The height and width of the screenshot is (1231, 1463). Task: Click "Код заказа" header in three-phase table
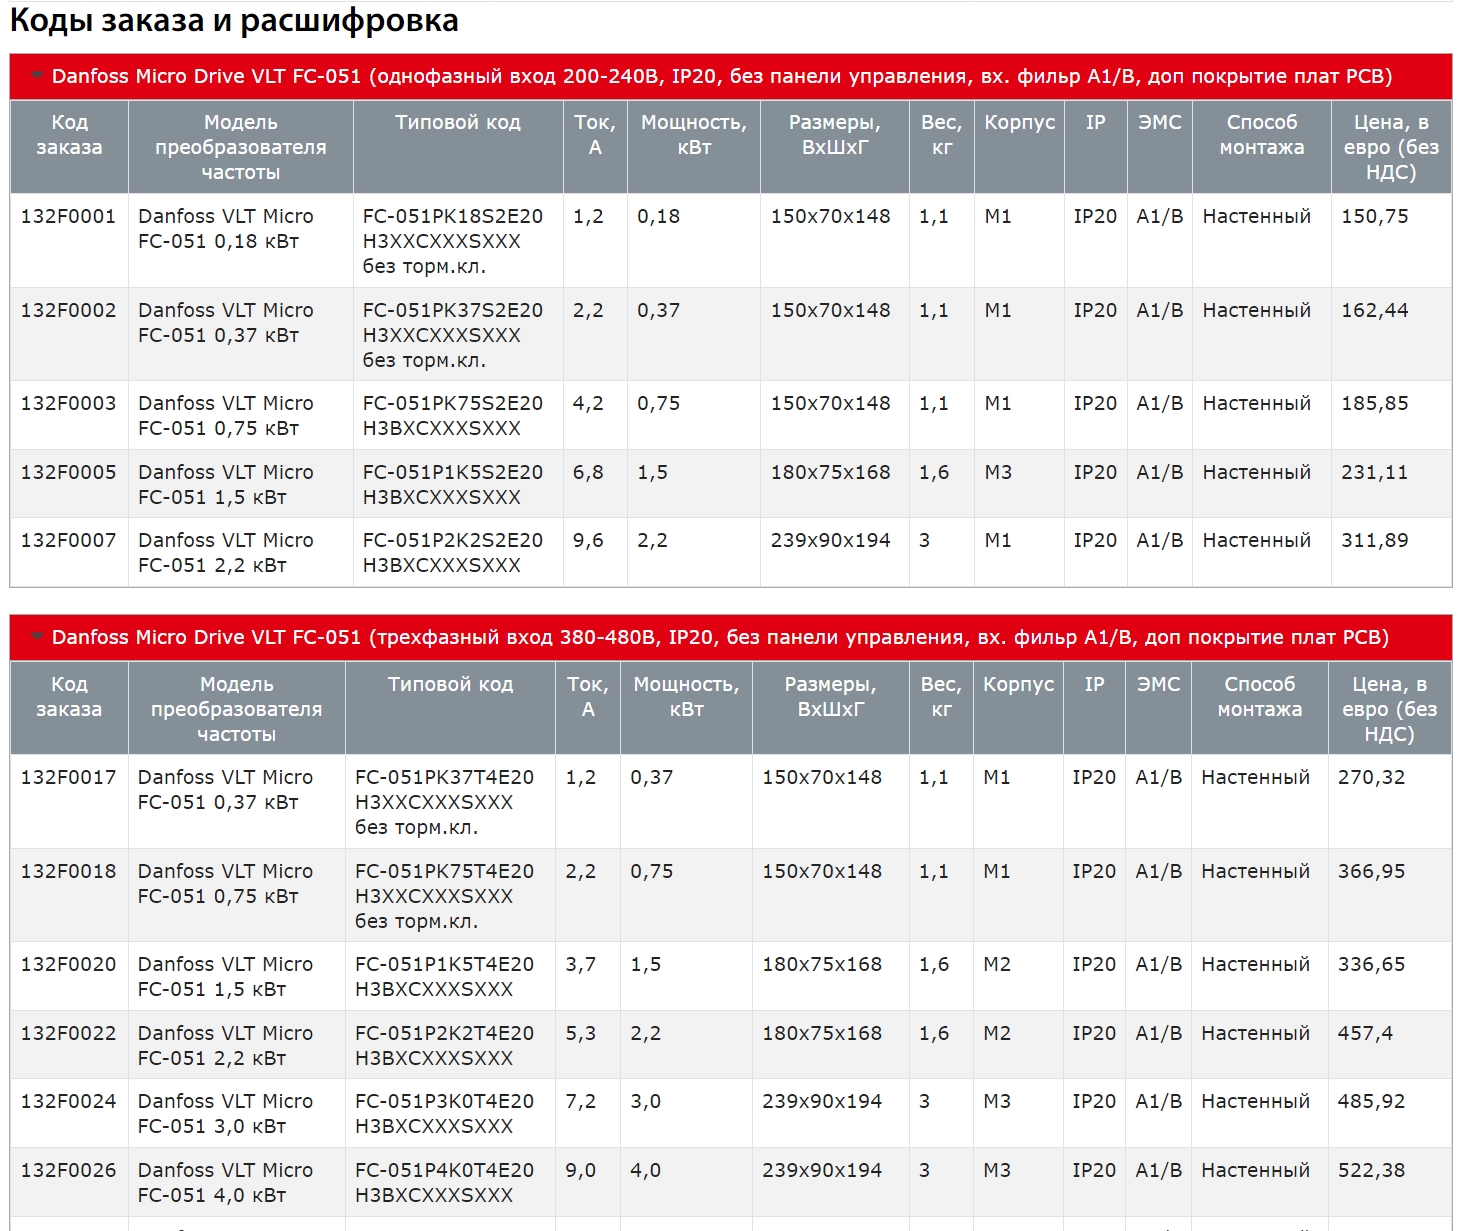coord(69,697)
